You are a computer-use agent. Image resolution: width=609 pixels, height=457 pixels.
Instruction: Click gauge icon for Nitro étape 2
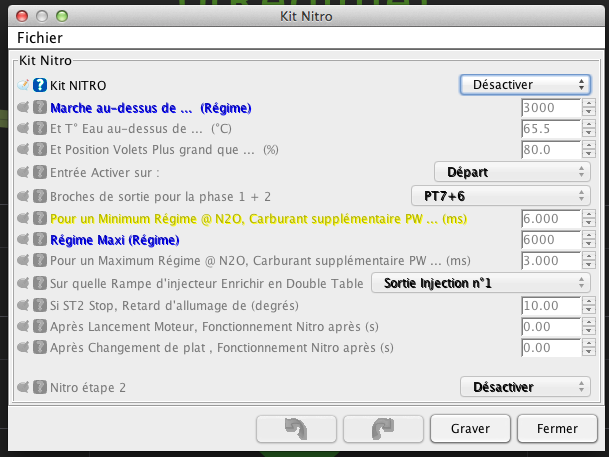click(x=23, y=387)
